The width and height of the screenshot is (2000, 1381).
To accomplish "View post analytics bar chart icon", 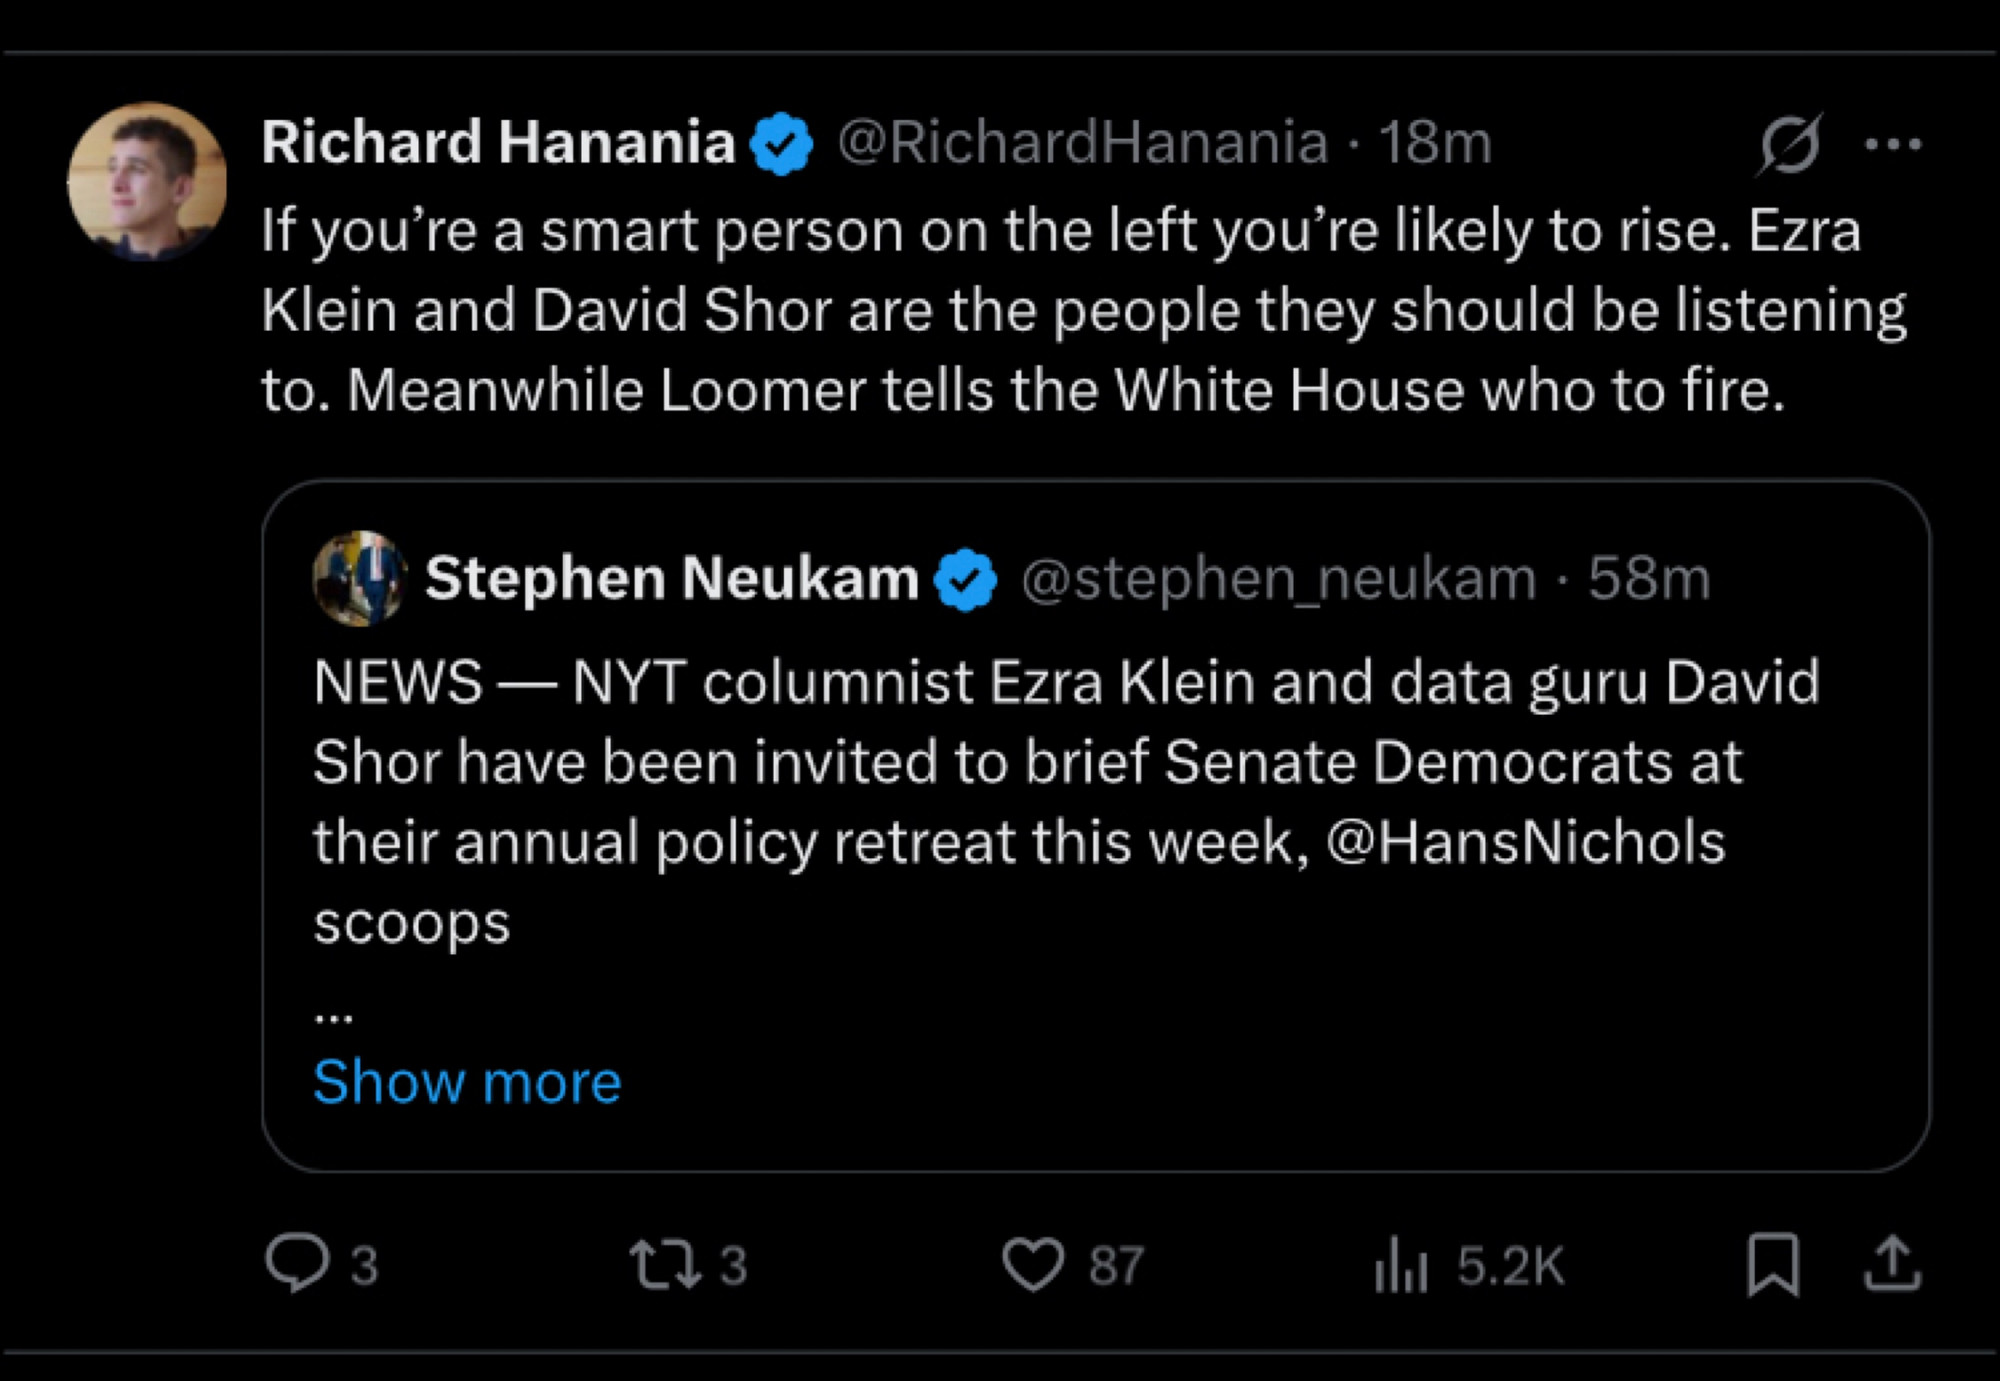I will (x=1401, y=1264).
